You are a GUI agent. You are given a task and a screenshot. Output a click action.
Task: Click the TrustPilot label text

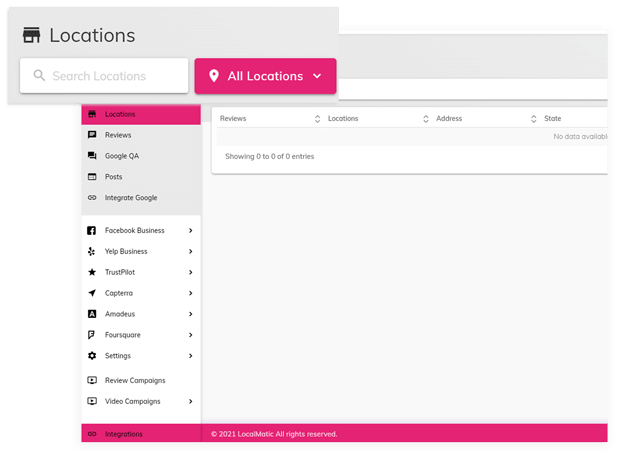(x=120, y=272)
